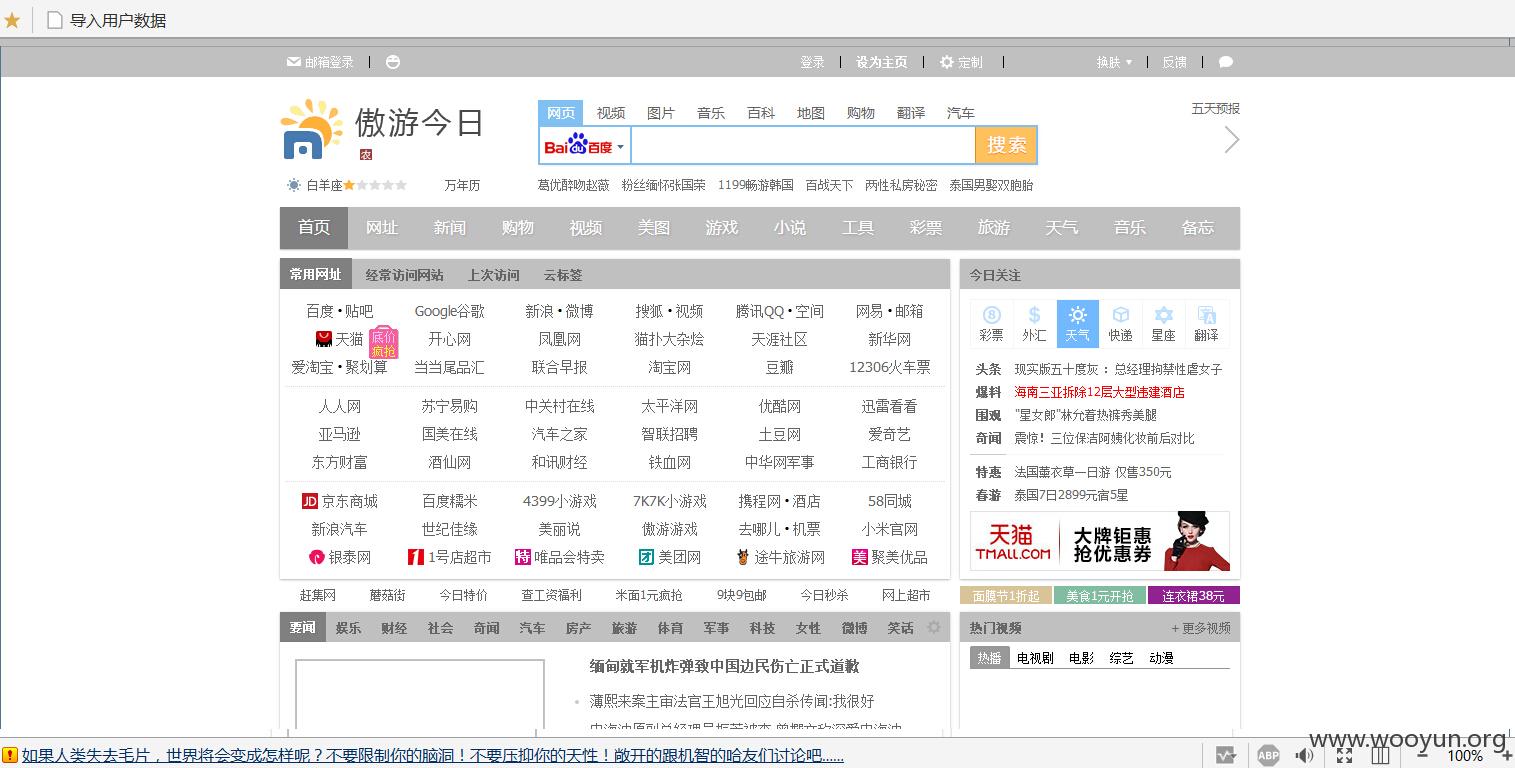Switch to 经常访问网站 tab
The image size is (1515, 768).
pos(404,275)
